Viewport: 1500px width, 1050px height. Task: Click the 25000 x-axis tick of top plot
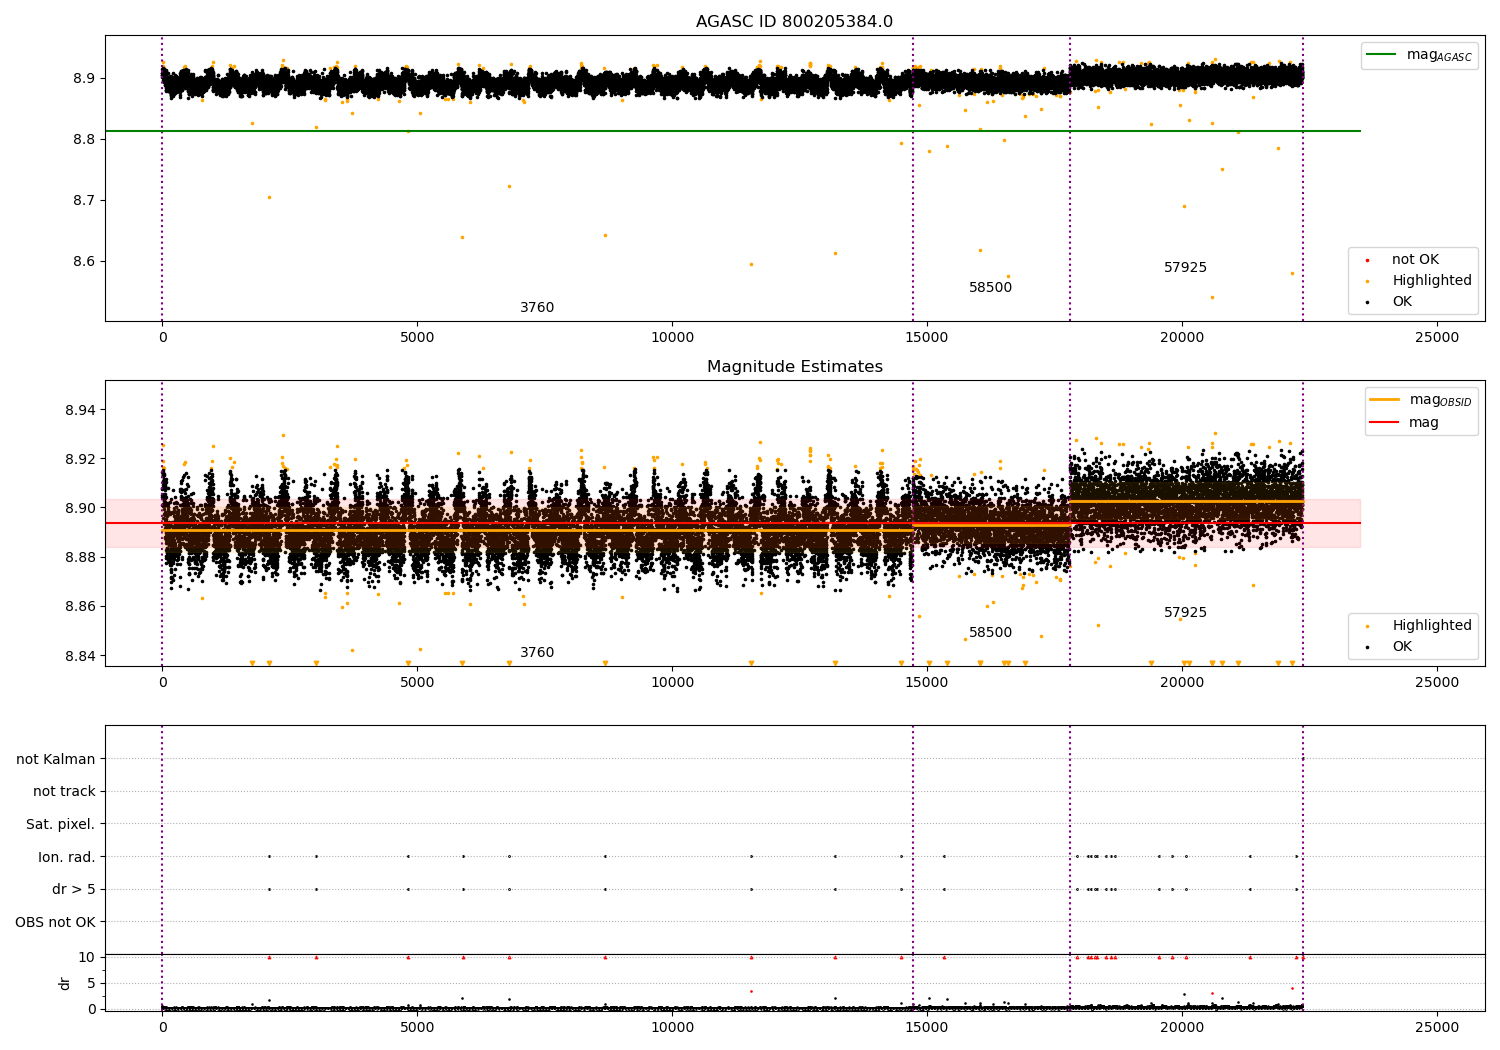[x=1437, y=338]
